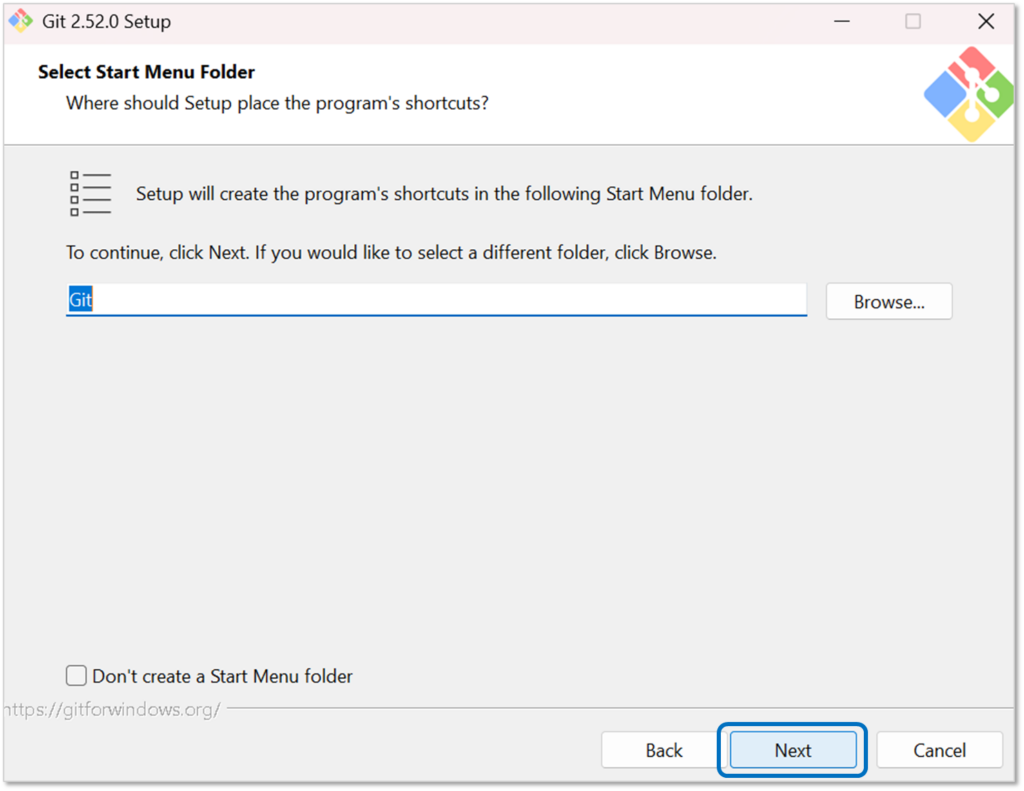Close the Git Setup installer window
Image resolution: width=1024 pixels, height=791 pixels.
coord(986,21)
